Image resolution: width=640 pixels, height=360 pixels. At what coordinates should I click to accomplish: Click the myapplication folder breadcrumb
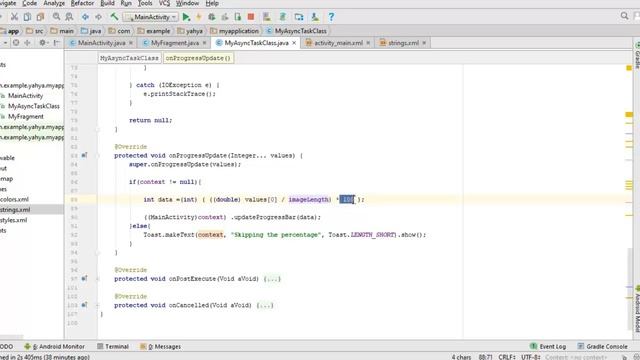pyautogui.click(x=235, y=31)
